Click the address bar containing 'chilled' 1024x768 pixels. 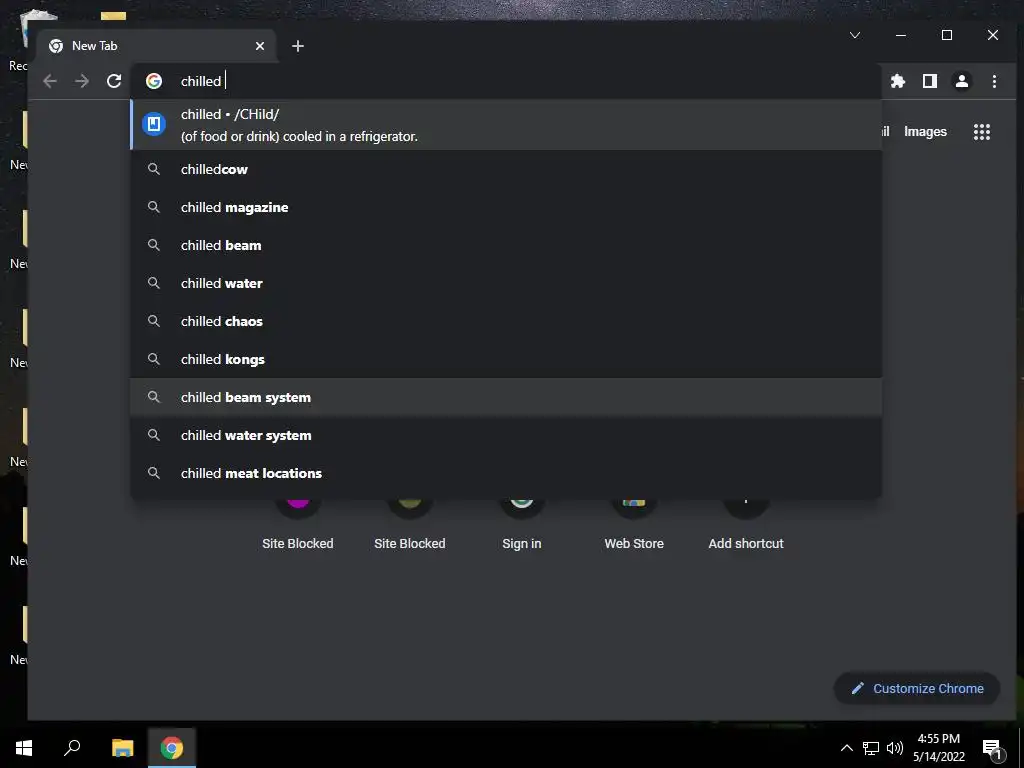click(506, 81)
